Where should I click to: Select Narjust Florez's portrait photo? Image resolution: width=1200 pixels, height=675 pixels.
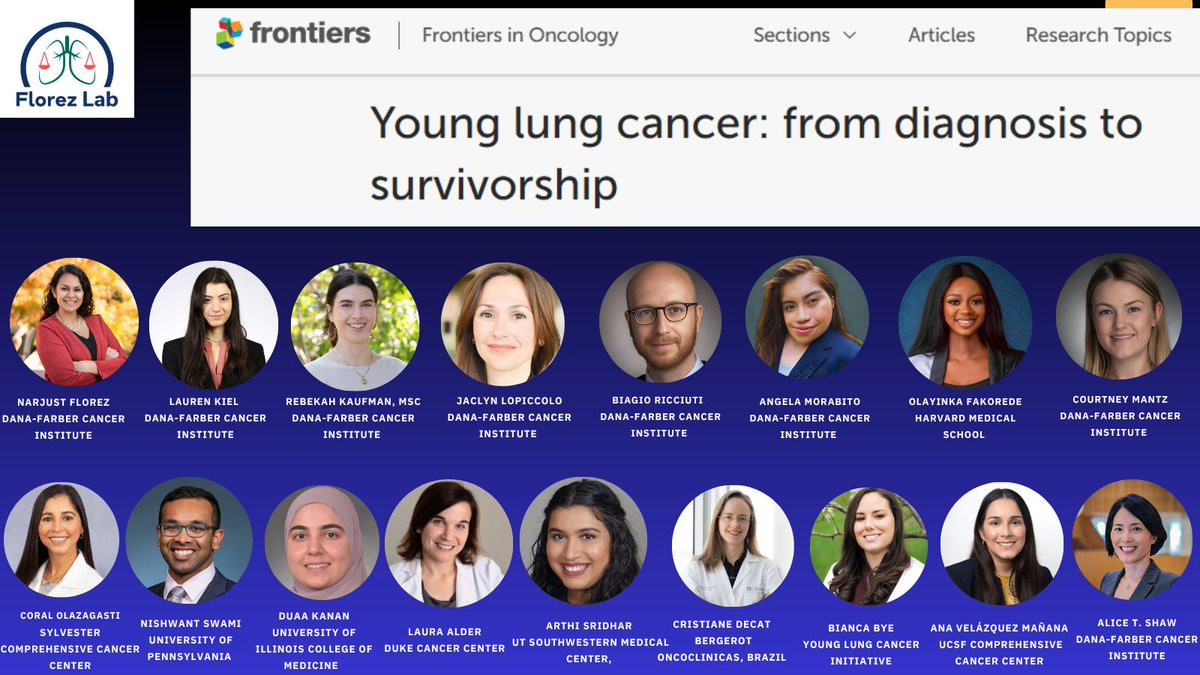pos(74,322)
